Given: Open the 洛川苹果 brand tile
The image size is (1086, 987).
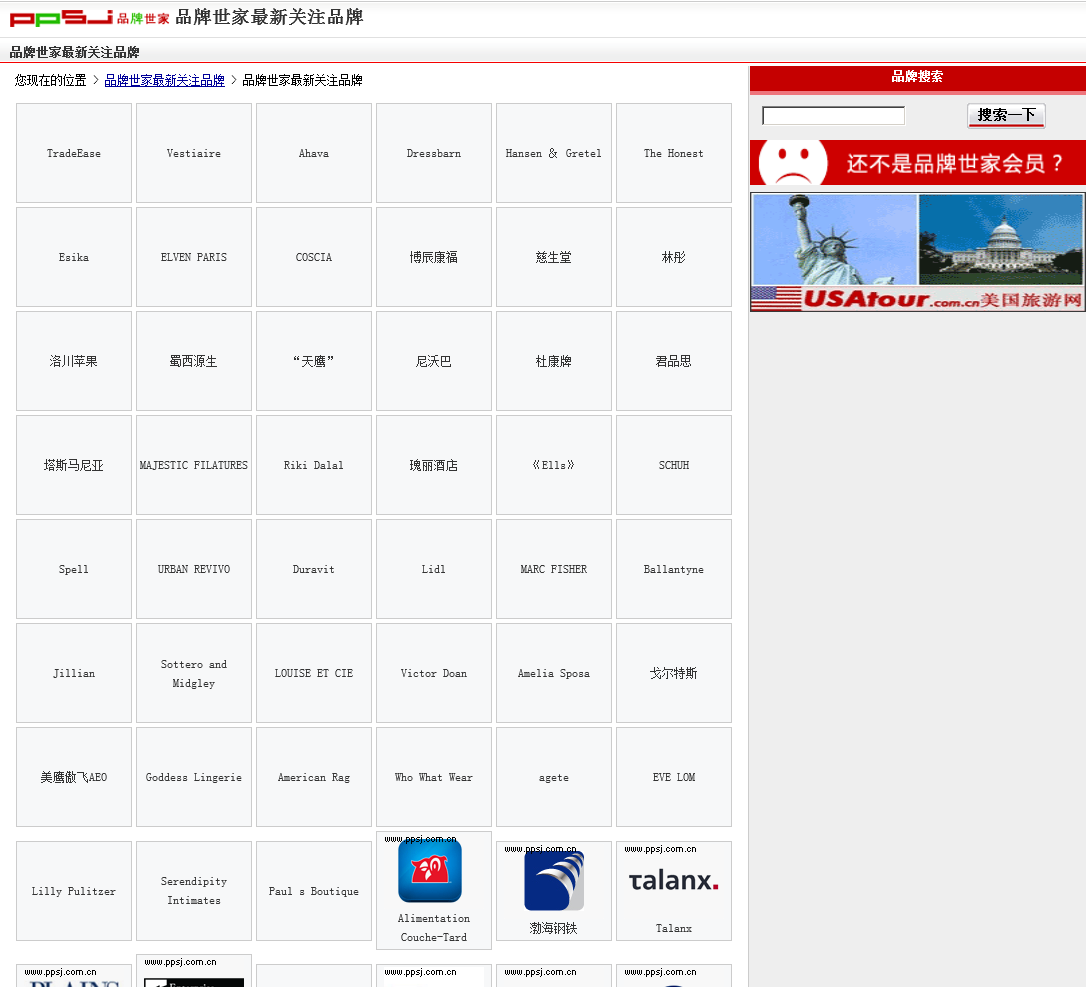Looking at the screenshot, I should [74, 361].
